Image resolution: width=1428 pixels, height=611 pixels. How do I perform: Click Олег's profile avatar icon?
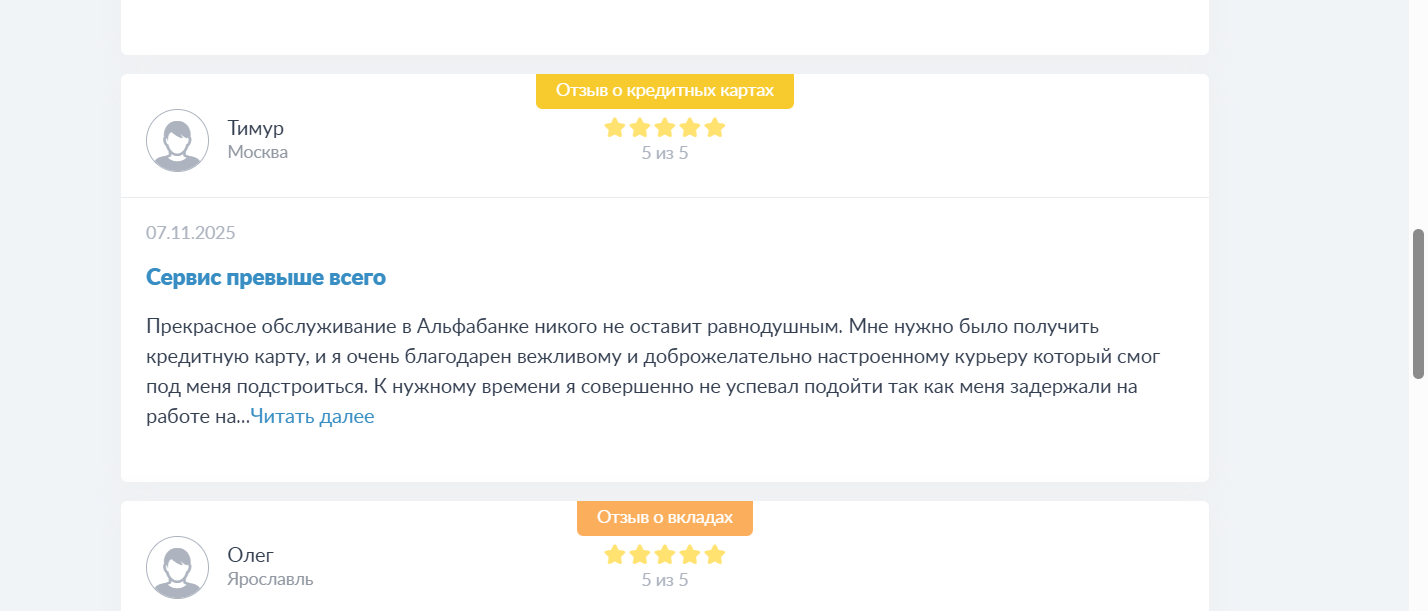pos(177,567)
